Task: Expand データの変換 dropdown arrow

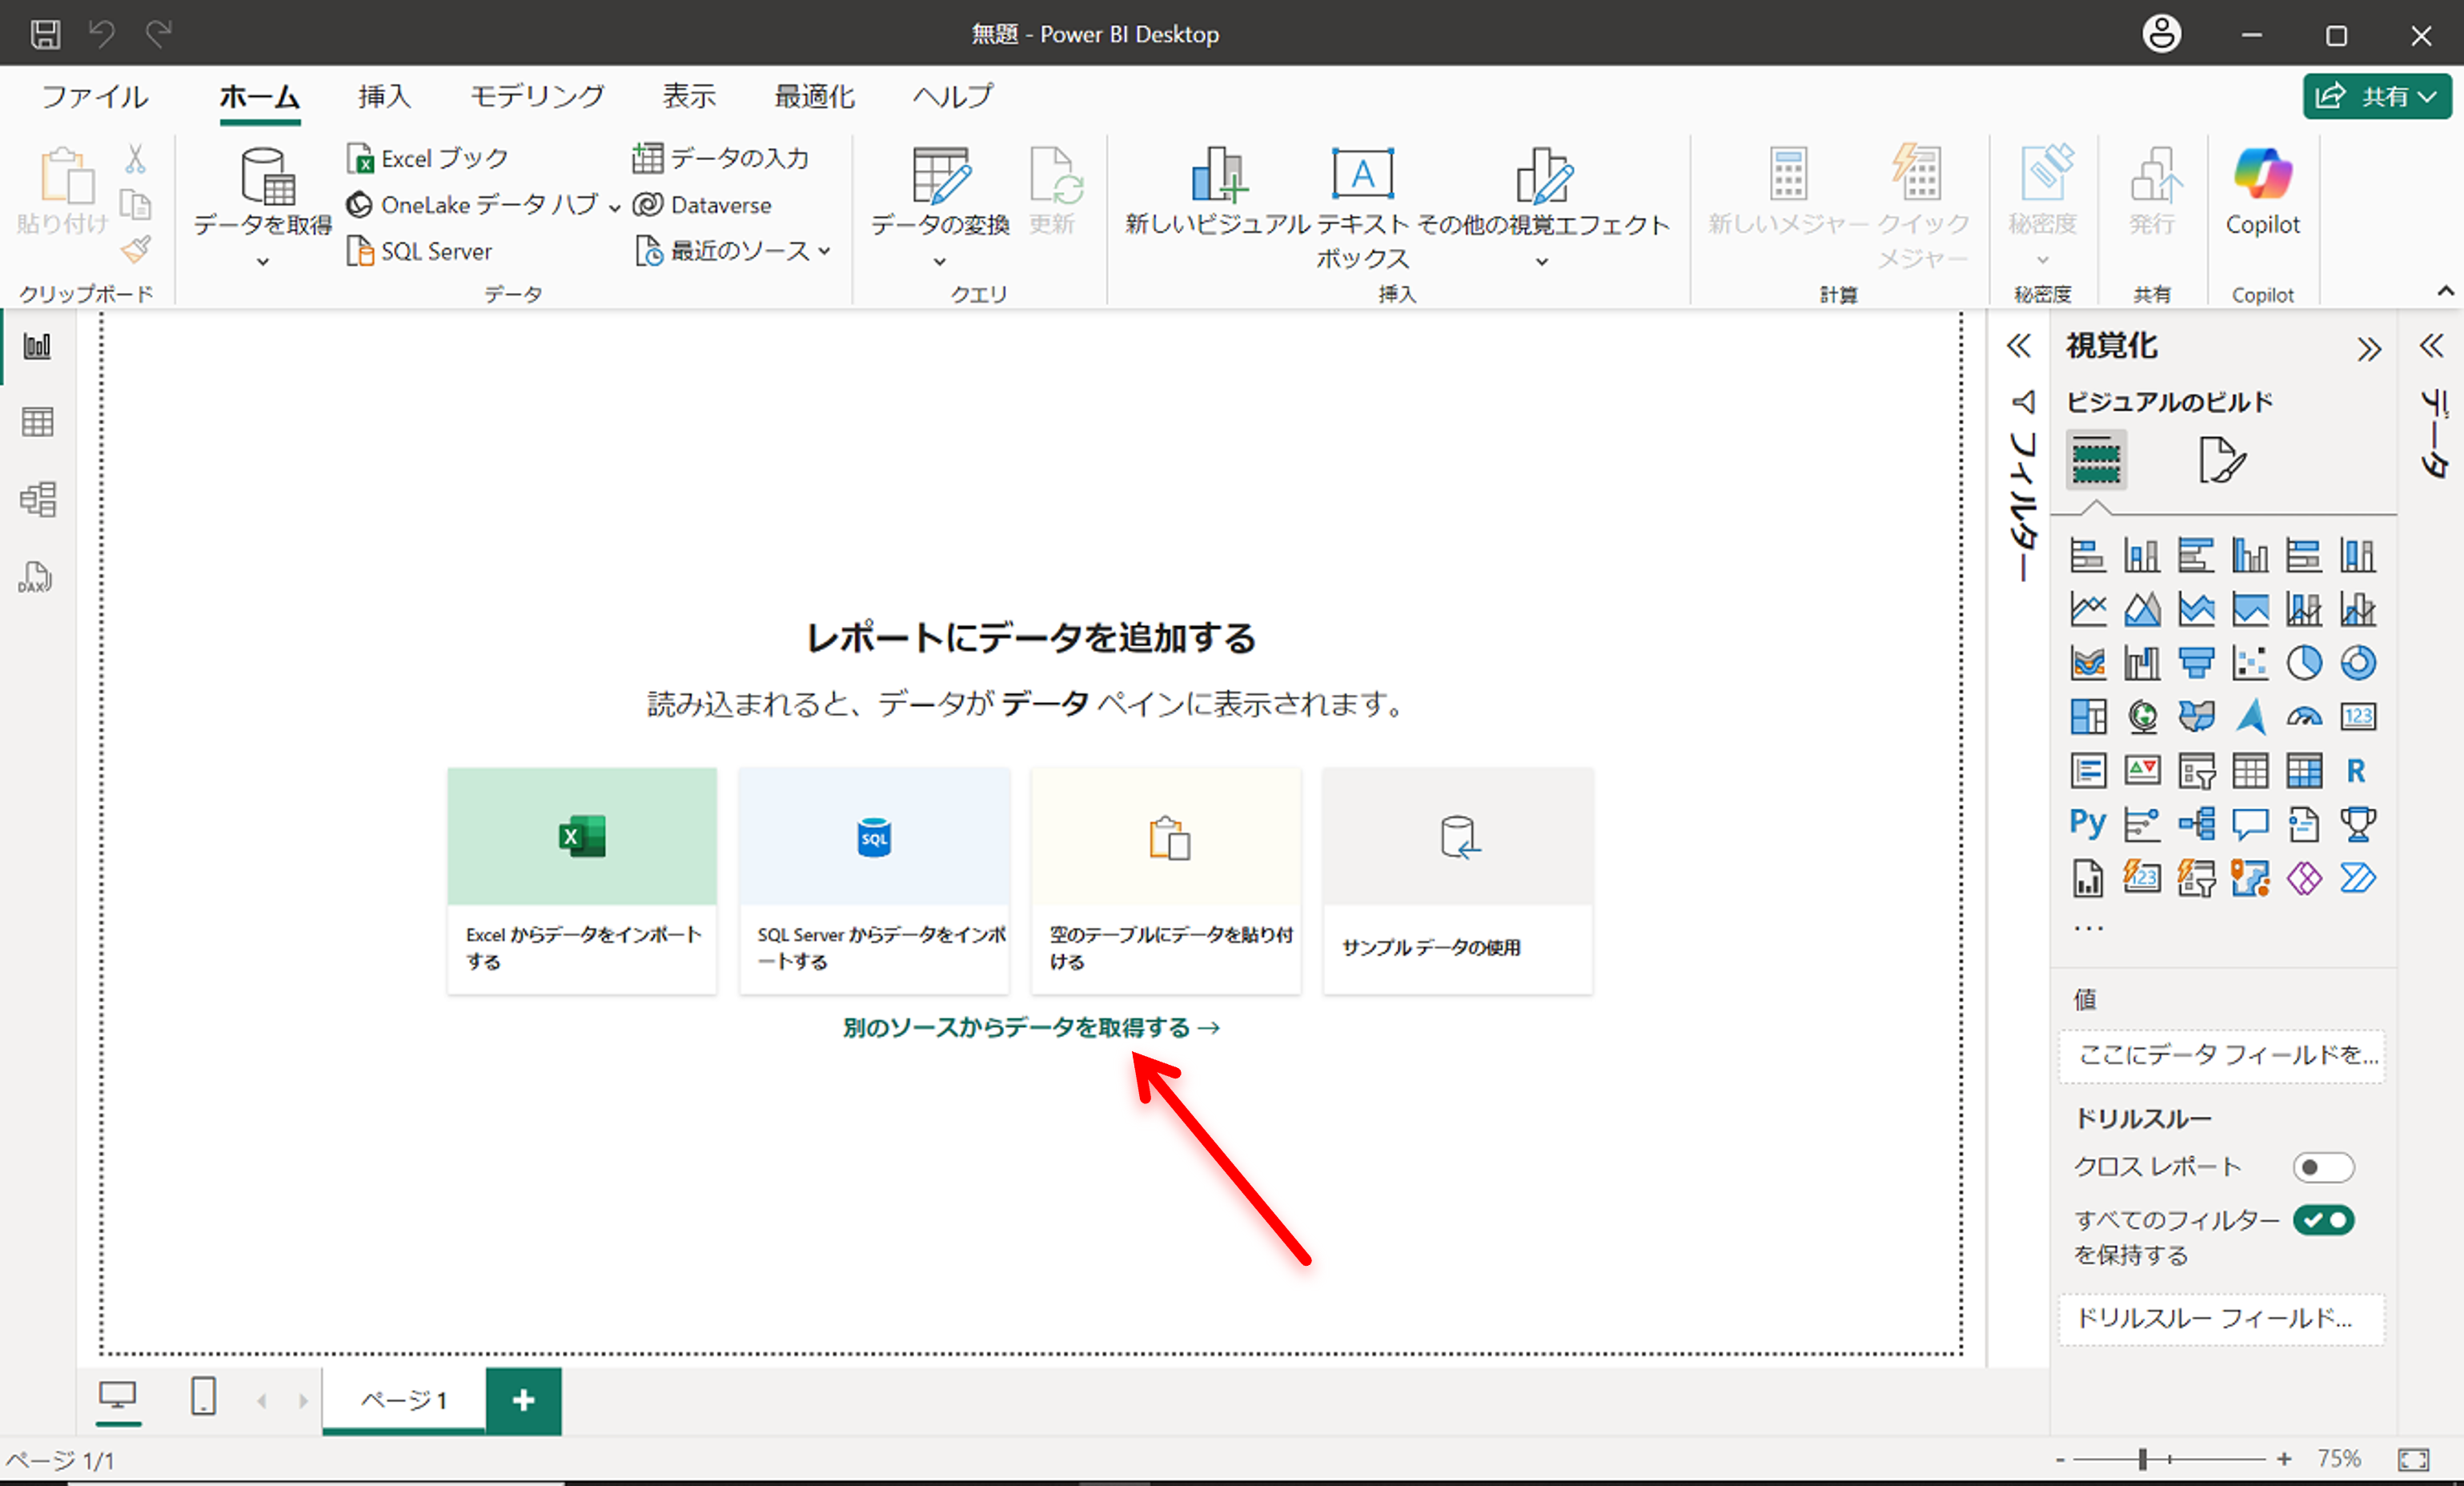Action: pyautogui.click(x=939, y=262)
